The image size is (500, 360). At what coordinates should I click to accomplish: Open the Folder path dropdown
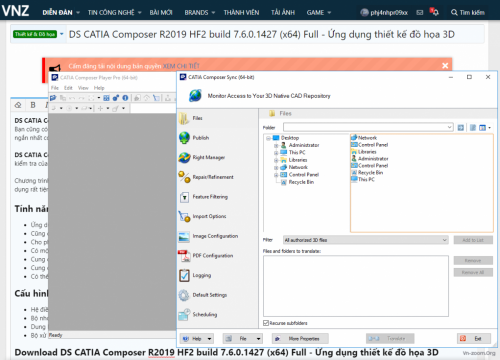(x=449, y=127)
